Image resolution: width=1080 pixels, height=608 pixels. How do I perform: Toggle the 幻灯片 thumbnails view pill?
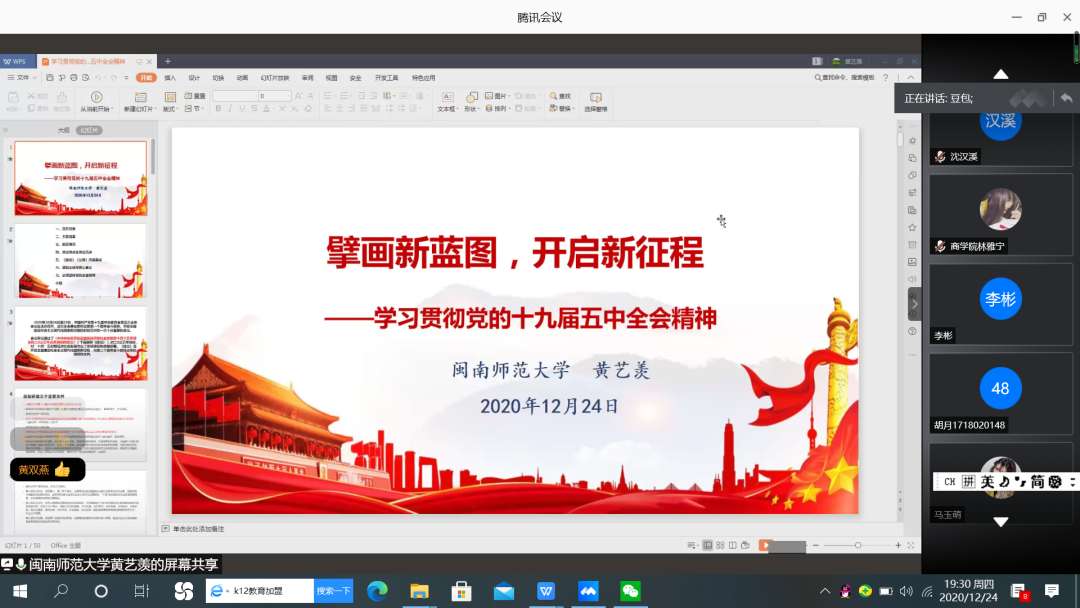[89, 130]
